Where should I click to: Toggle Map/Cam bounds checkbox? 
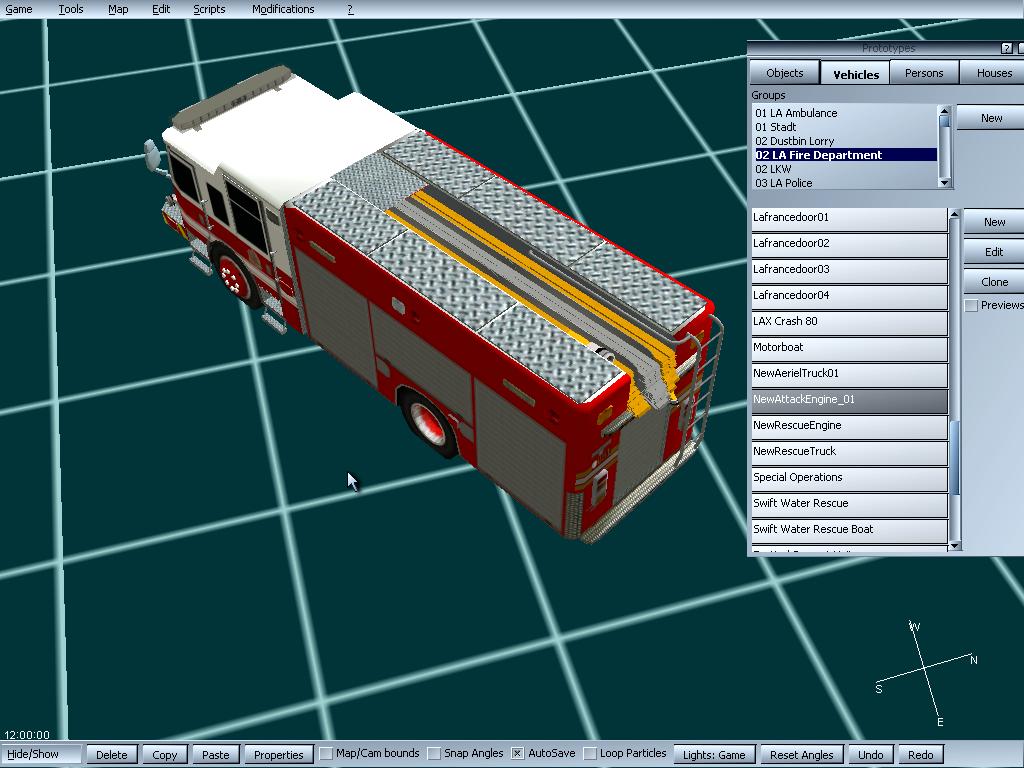tap(326, 754)
